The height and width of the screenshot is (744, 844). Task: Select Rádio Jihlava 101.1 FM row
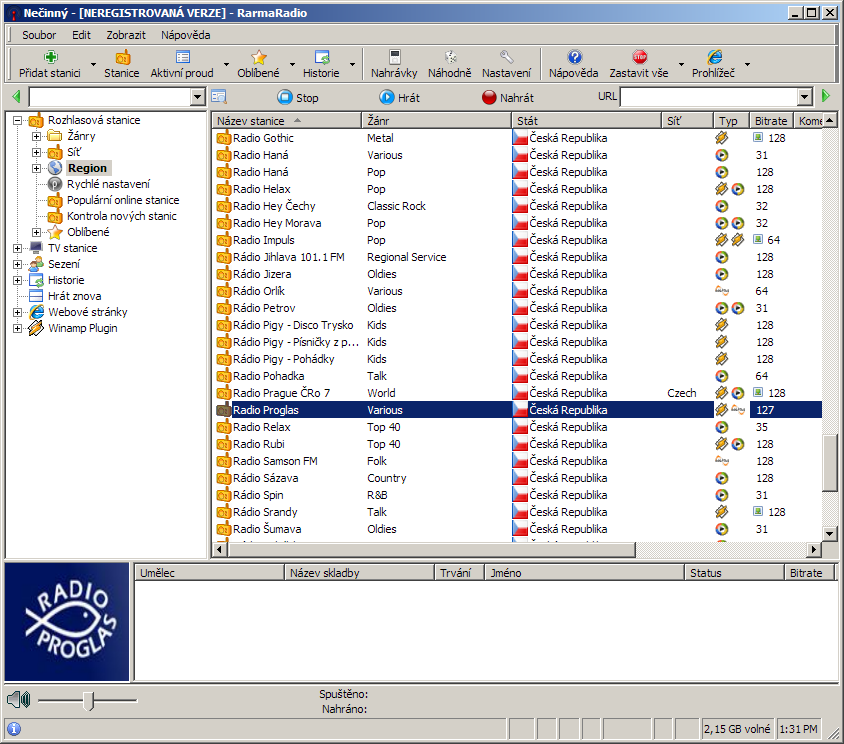point(517,257)
